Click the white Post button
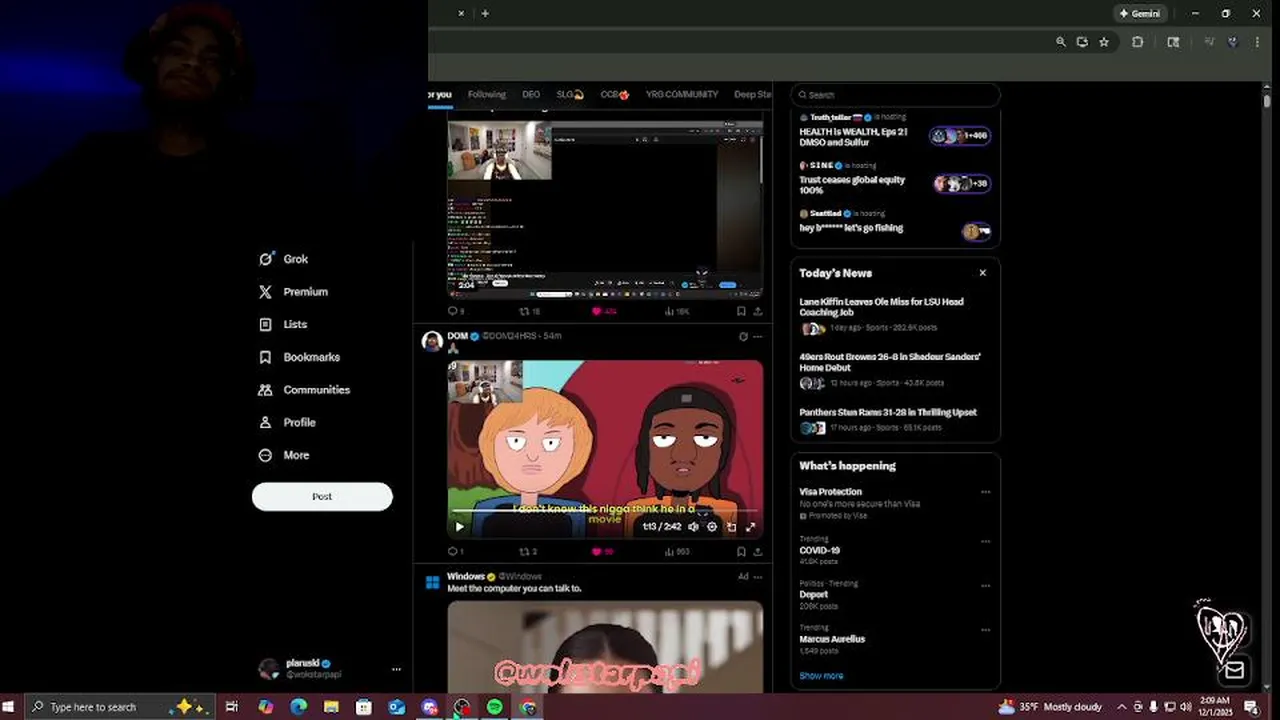This screenshot has height=720, width=1280. 322,496
